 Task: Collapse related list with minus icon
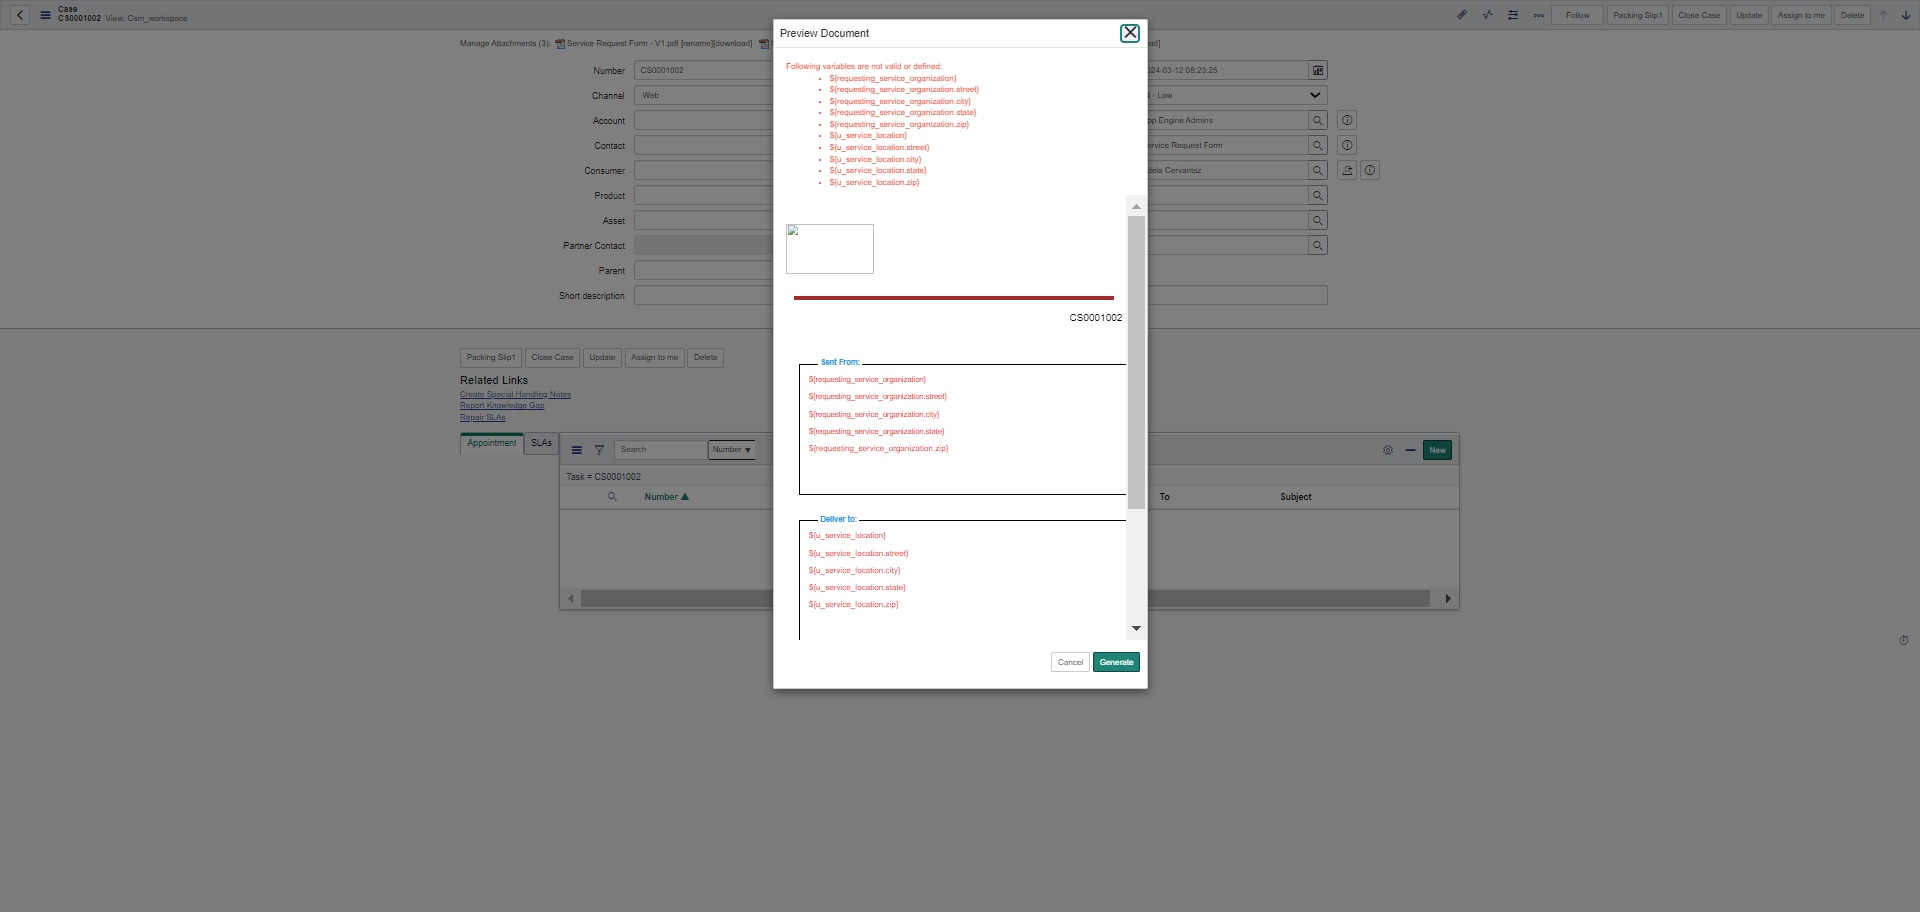point(1410,450)
